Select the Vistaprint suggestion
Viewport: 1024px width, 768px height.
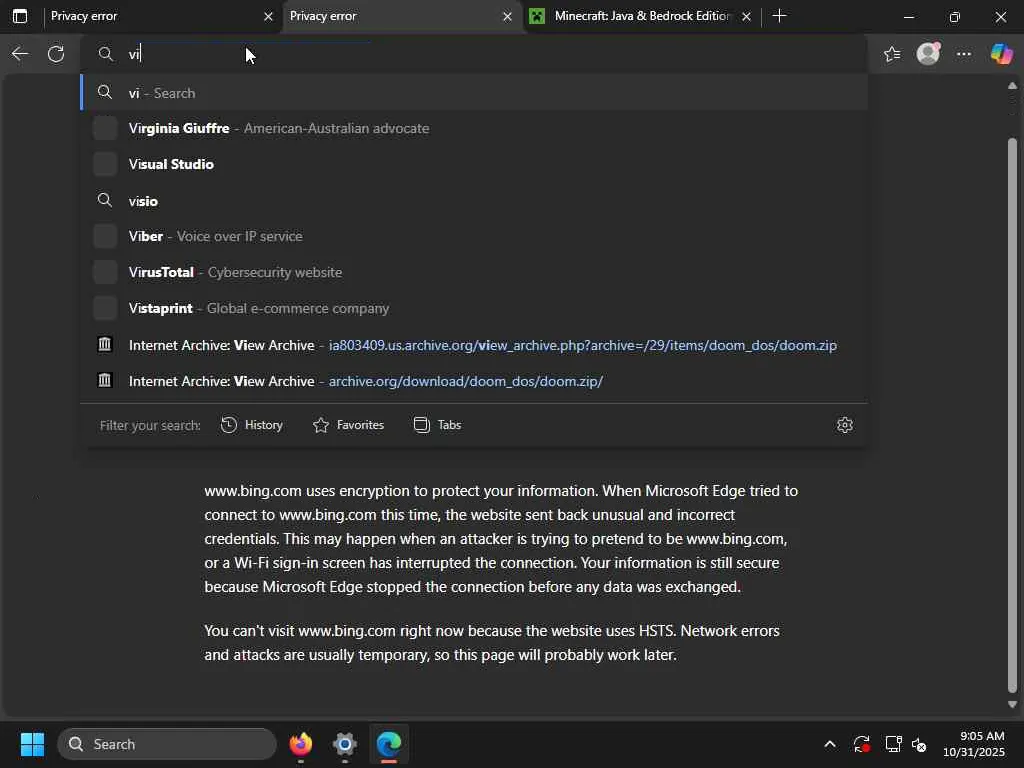point(474,308)
